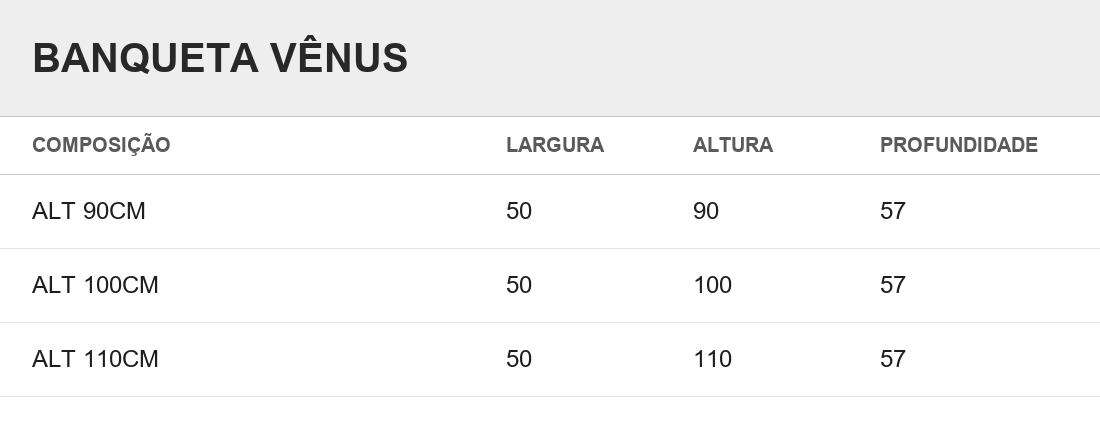Select the COMPOSIÇÃO column header
This screenshot has height=428, width=1100.
coord(101,145)
